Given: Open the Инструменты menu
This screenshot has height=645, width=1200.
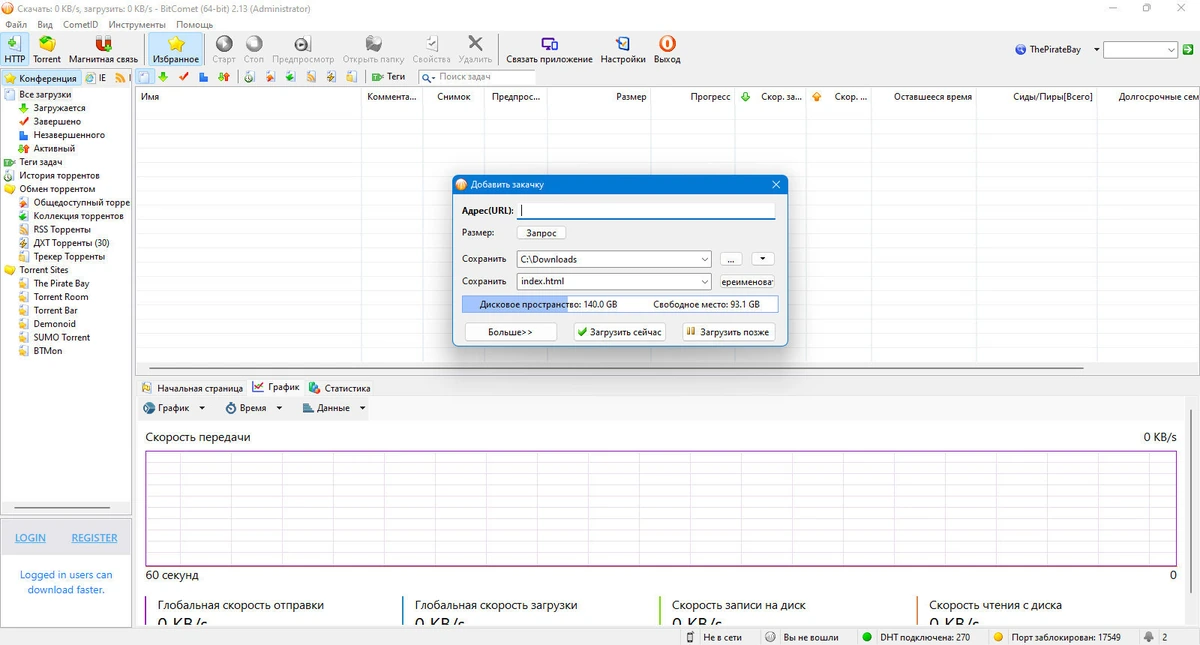Looking at the screenshot, I should click(x=137, y=24).
